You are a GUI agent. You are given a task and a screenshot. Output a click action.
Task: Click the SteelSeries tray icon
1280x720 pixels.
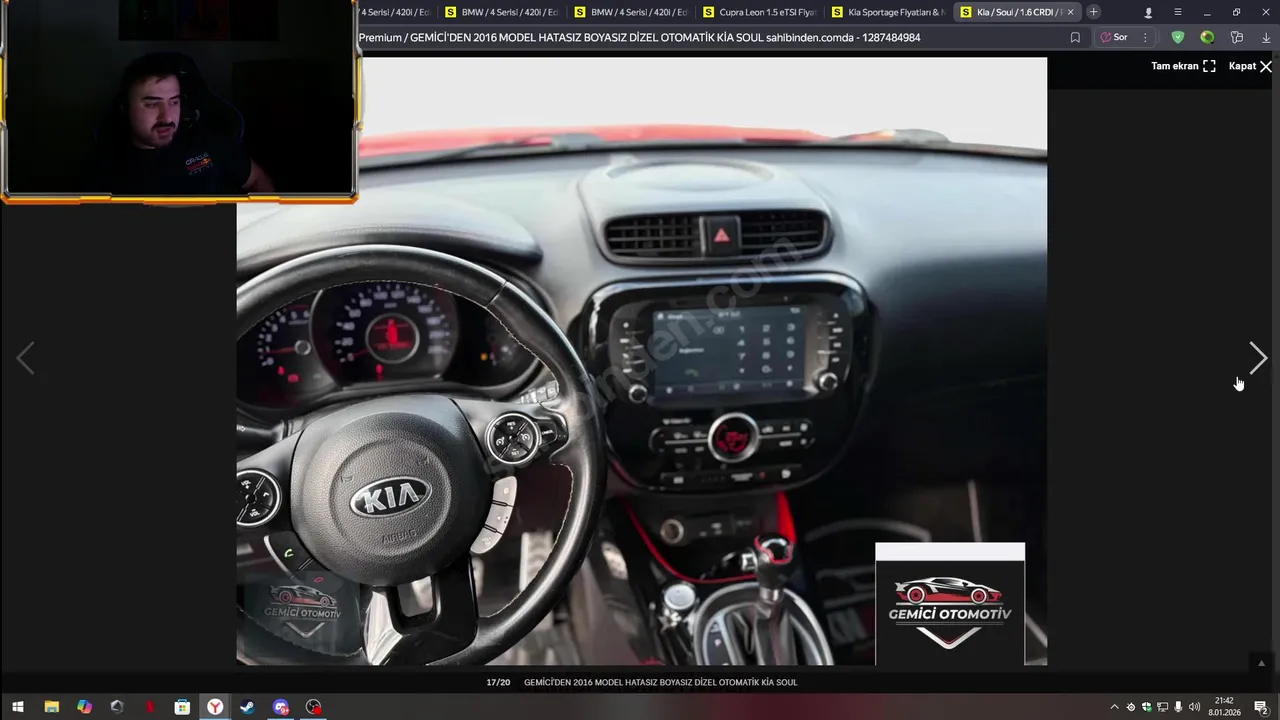(x=1131, y=707)
